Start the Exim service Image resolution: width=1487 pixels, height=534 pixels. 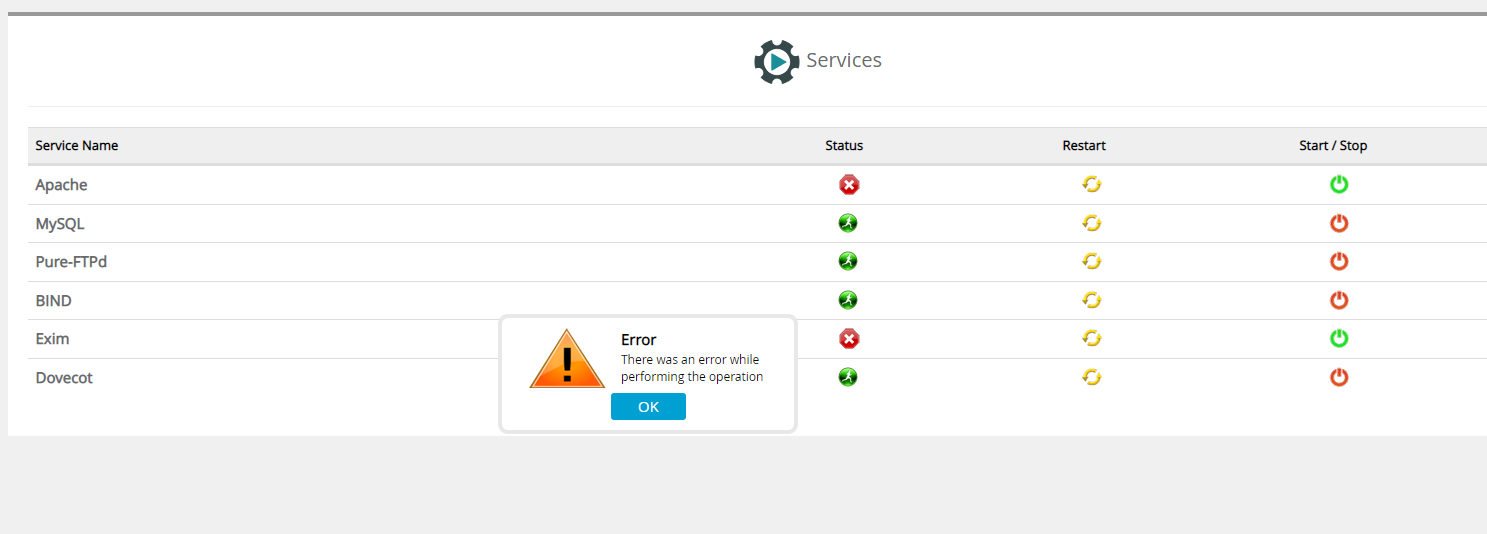pos(1339,338)
